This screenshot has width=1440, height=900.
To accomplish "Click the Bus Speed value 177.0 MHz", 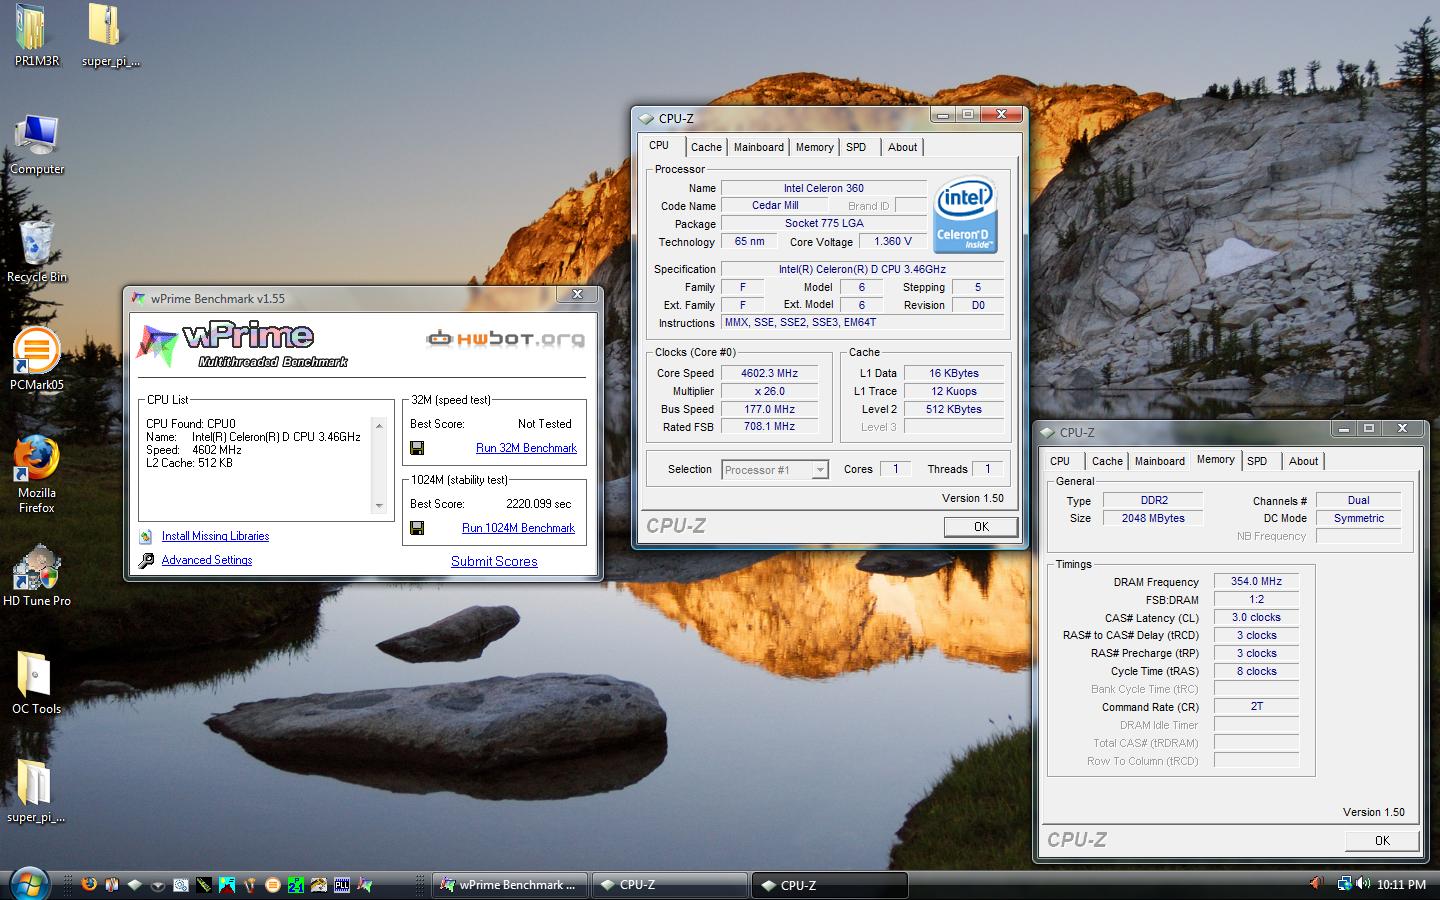I will (769, 409).
